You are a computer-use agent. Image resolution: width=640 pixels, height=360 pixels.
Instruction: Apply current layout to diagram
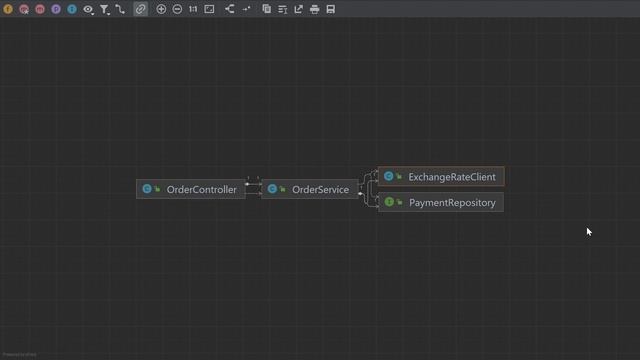coord(230,9)
